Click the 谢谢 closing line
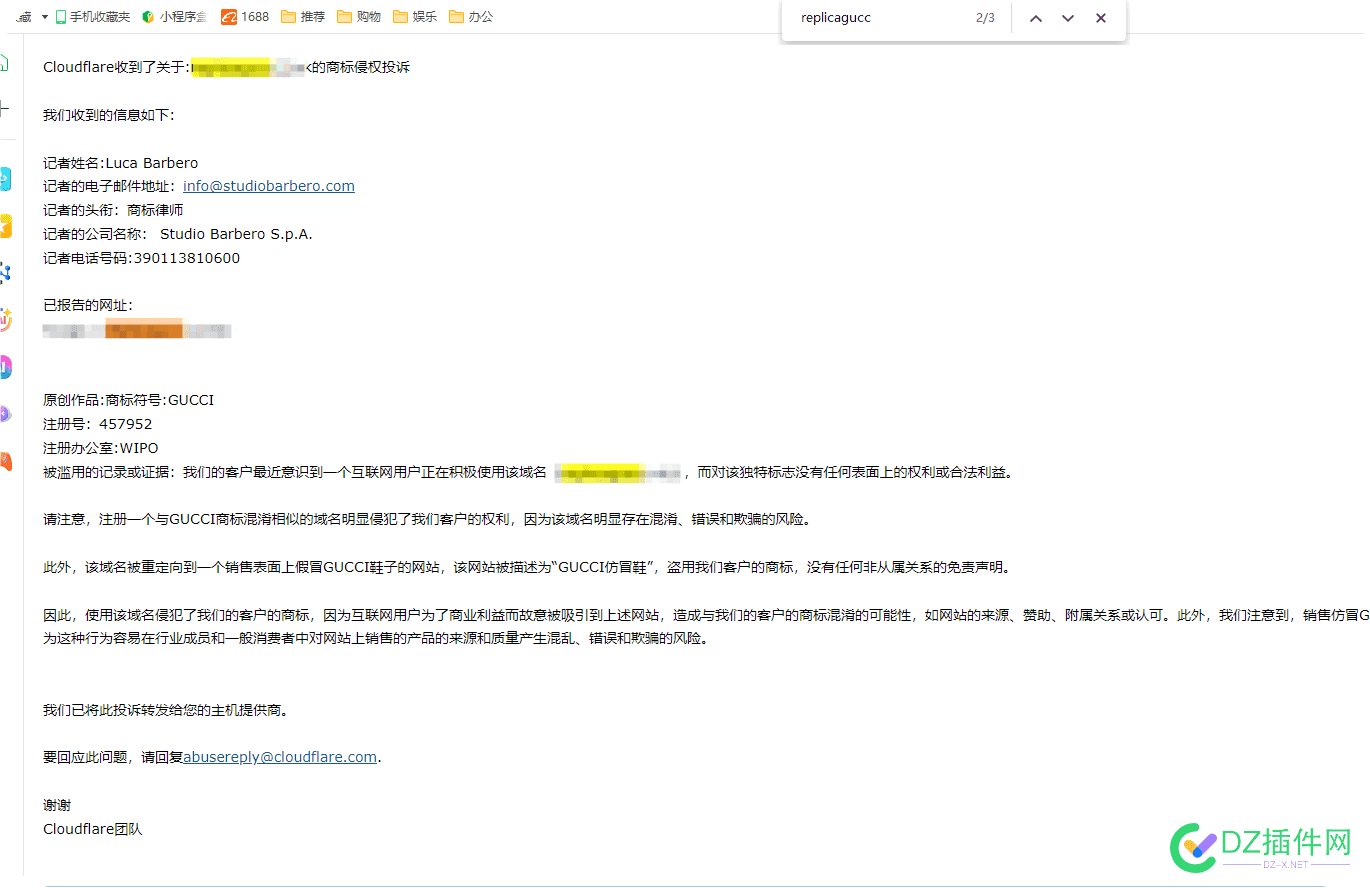 (x=57, y=805)
